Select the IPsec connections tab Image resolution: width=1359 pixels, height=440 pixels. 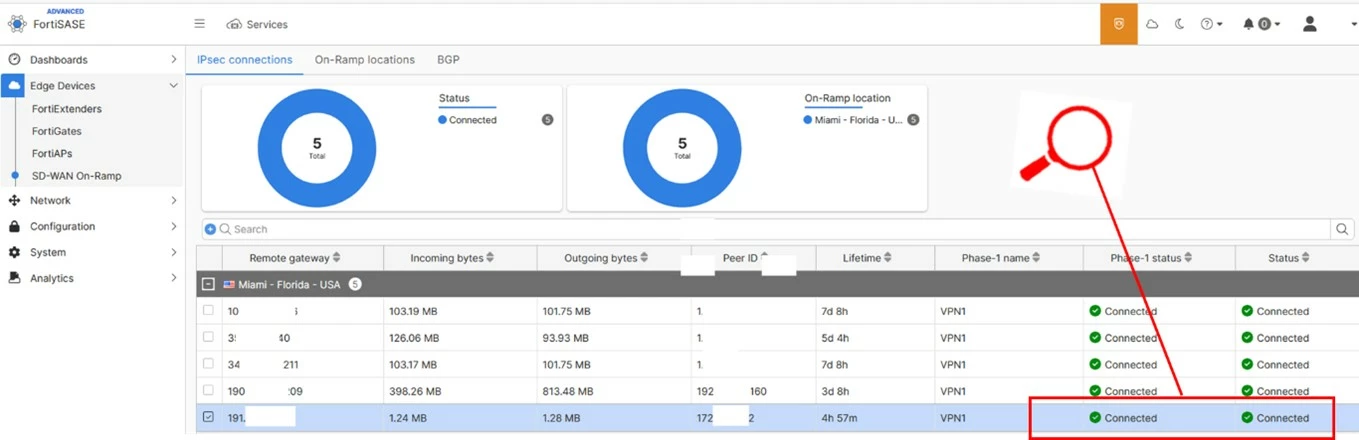[x=245, y=60]
